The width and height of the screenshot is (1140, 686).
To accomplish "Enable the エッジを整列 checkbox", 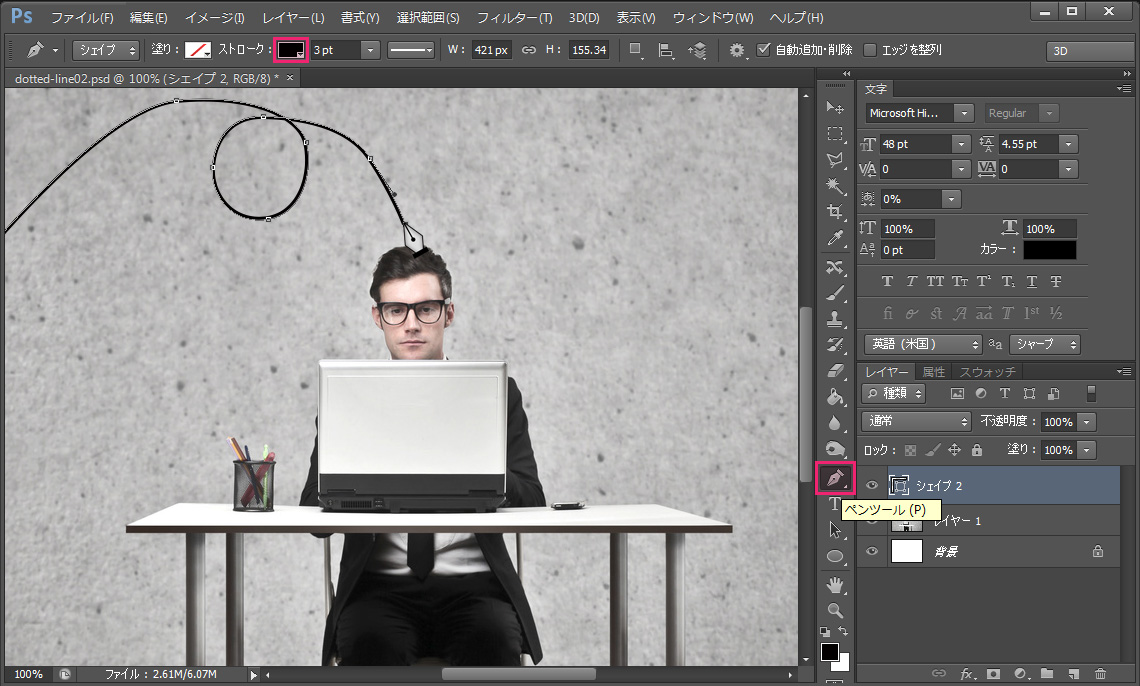I will click(x=870, y=49).
